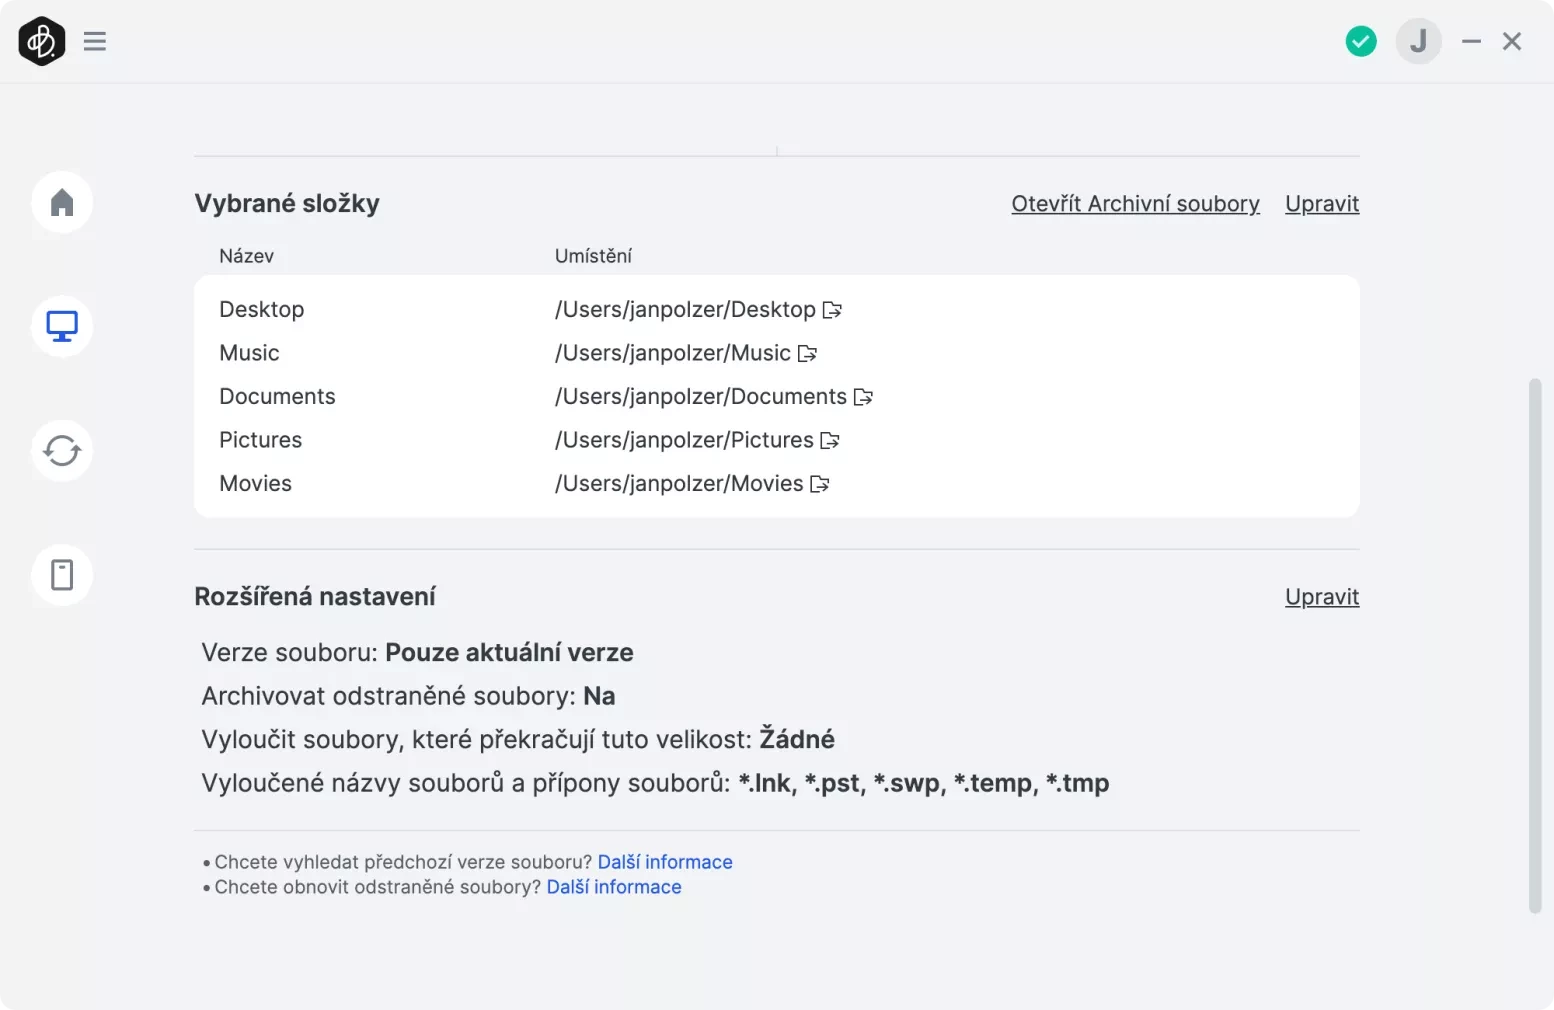The height and width of the screenshot is (1010, 1554).
Task: Select the Desktop folder name
Action: click(x=262, y=309)
